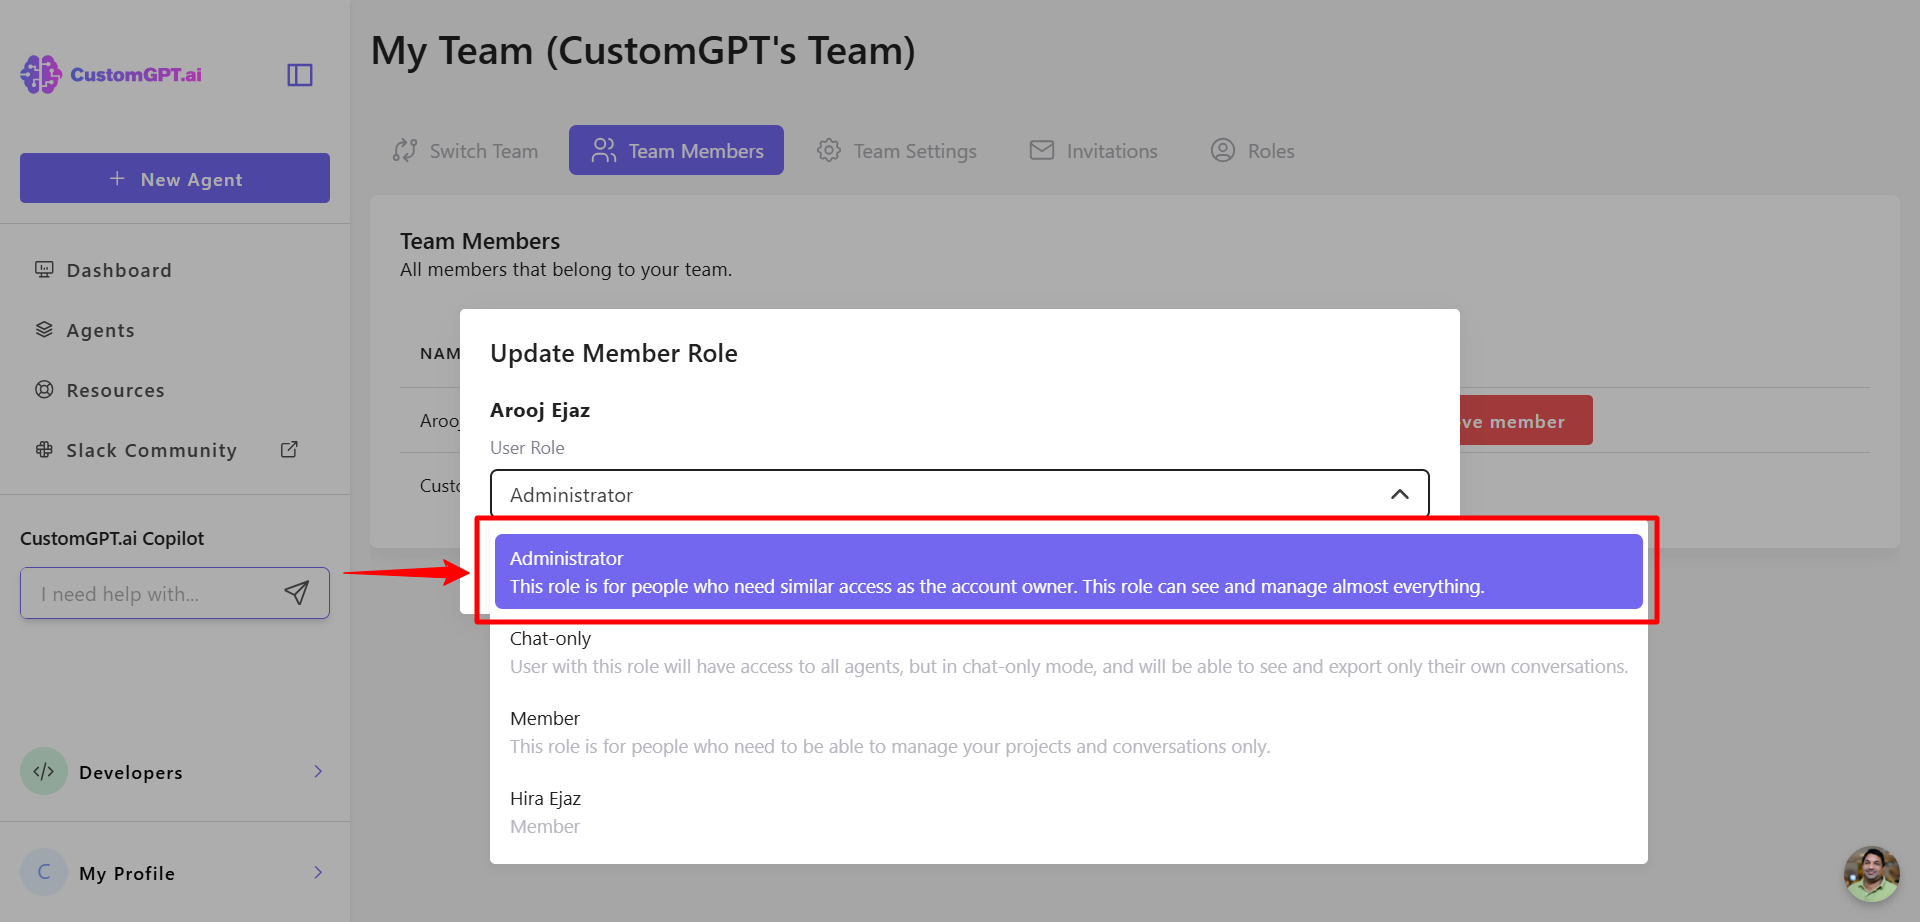
Task: Switch to the Switch Team tab
Action: click(x=465, y=150)
